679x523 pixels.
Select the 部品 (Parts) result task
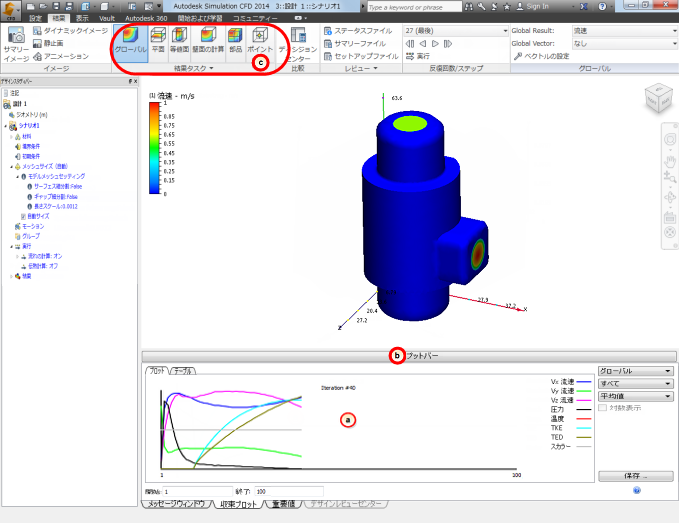[x=235, y=40]
